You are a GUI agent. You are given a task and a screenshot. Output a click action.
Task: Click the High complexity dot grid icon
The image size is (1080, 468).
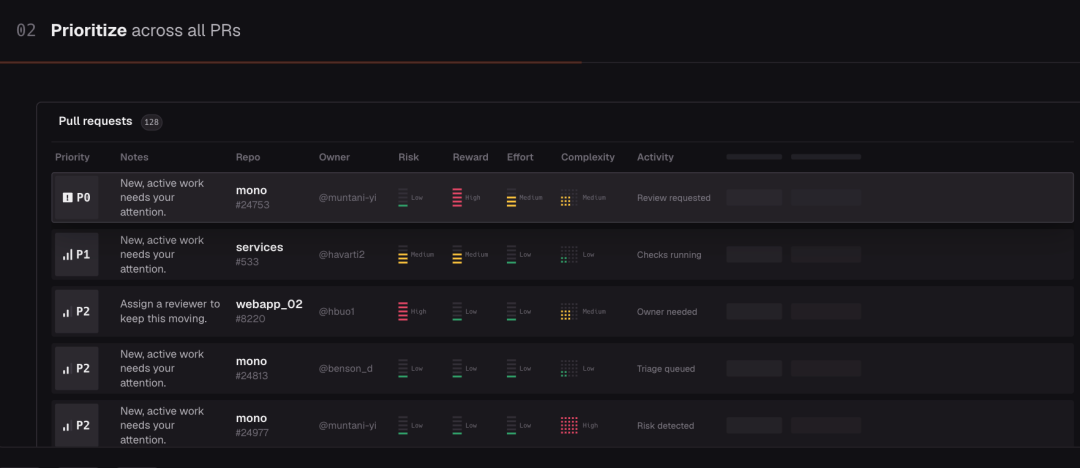click(x=569, y=425)
